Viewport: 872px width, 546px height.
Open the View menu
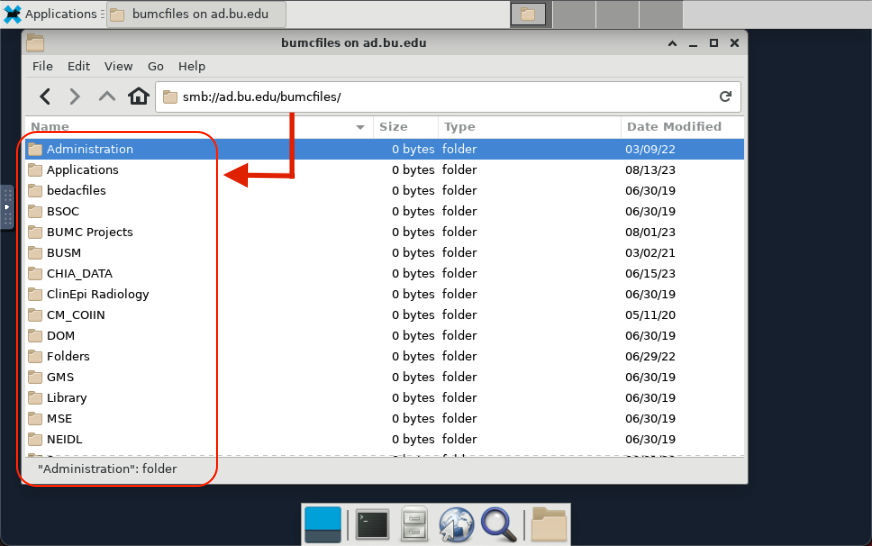click(118, 66)
